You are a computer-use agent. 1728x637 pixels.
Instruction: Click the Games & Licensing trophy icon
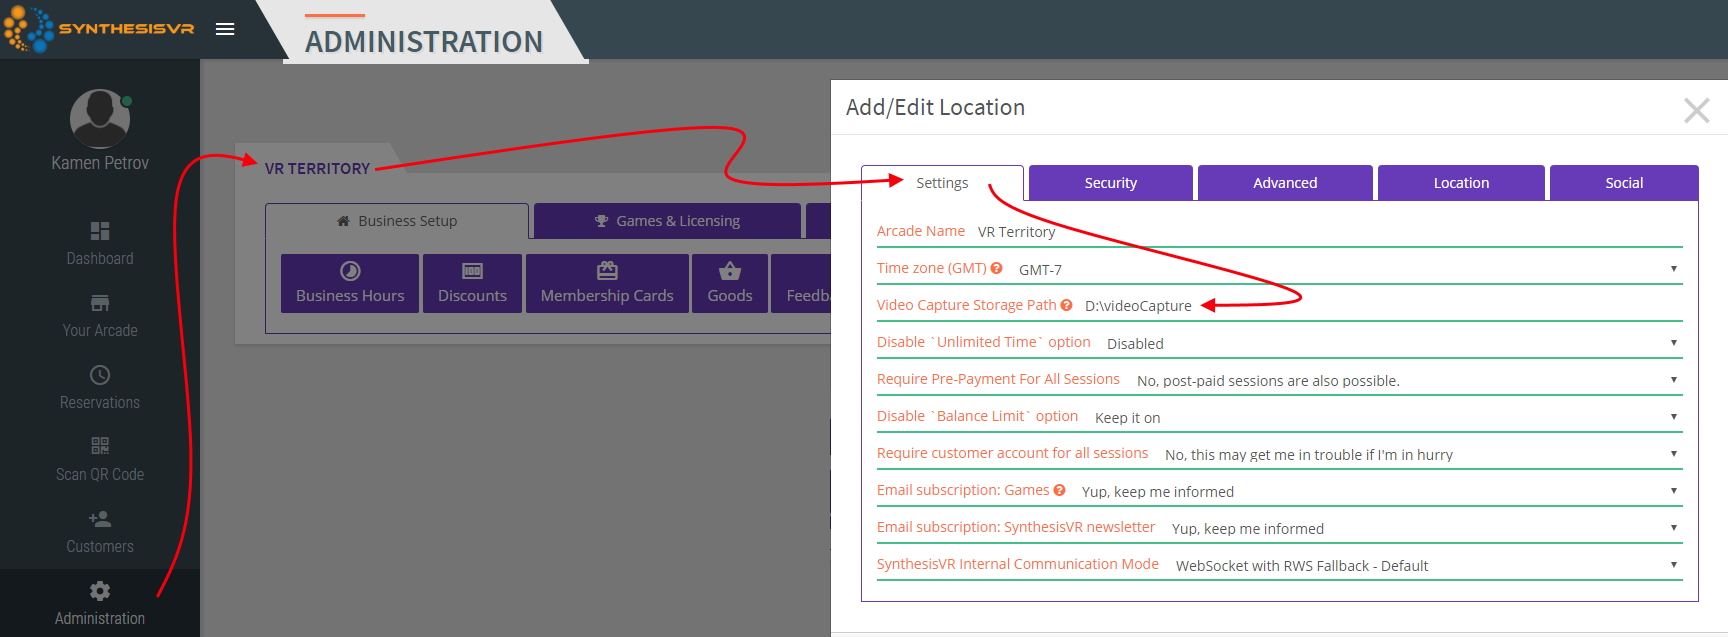[x=601, y=221]
